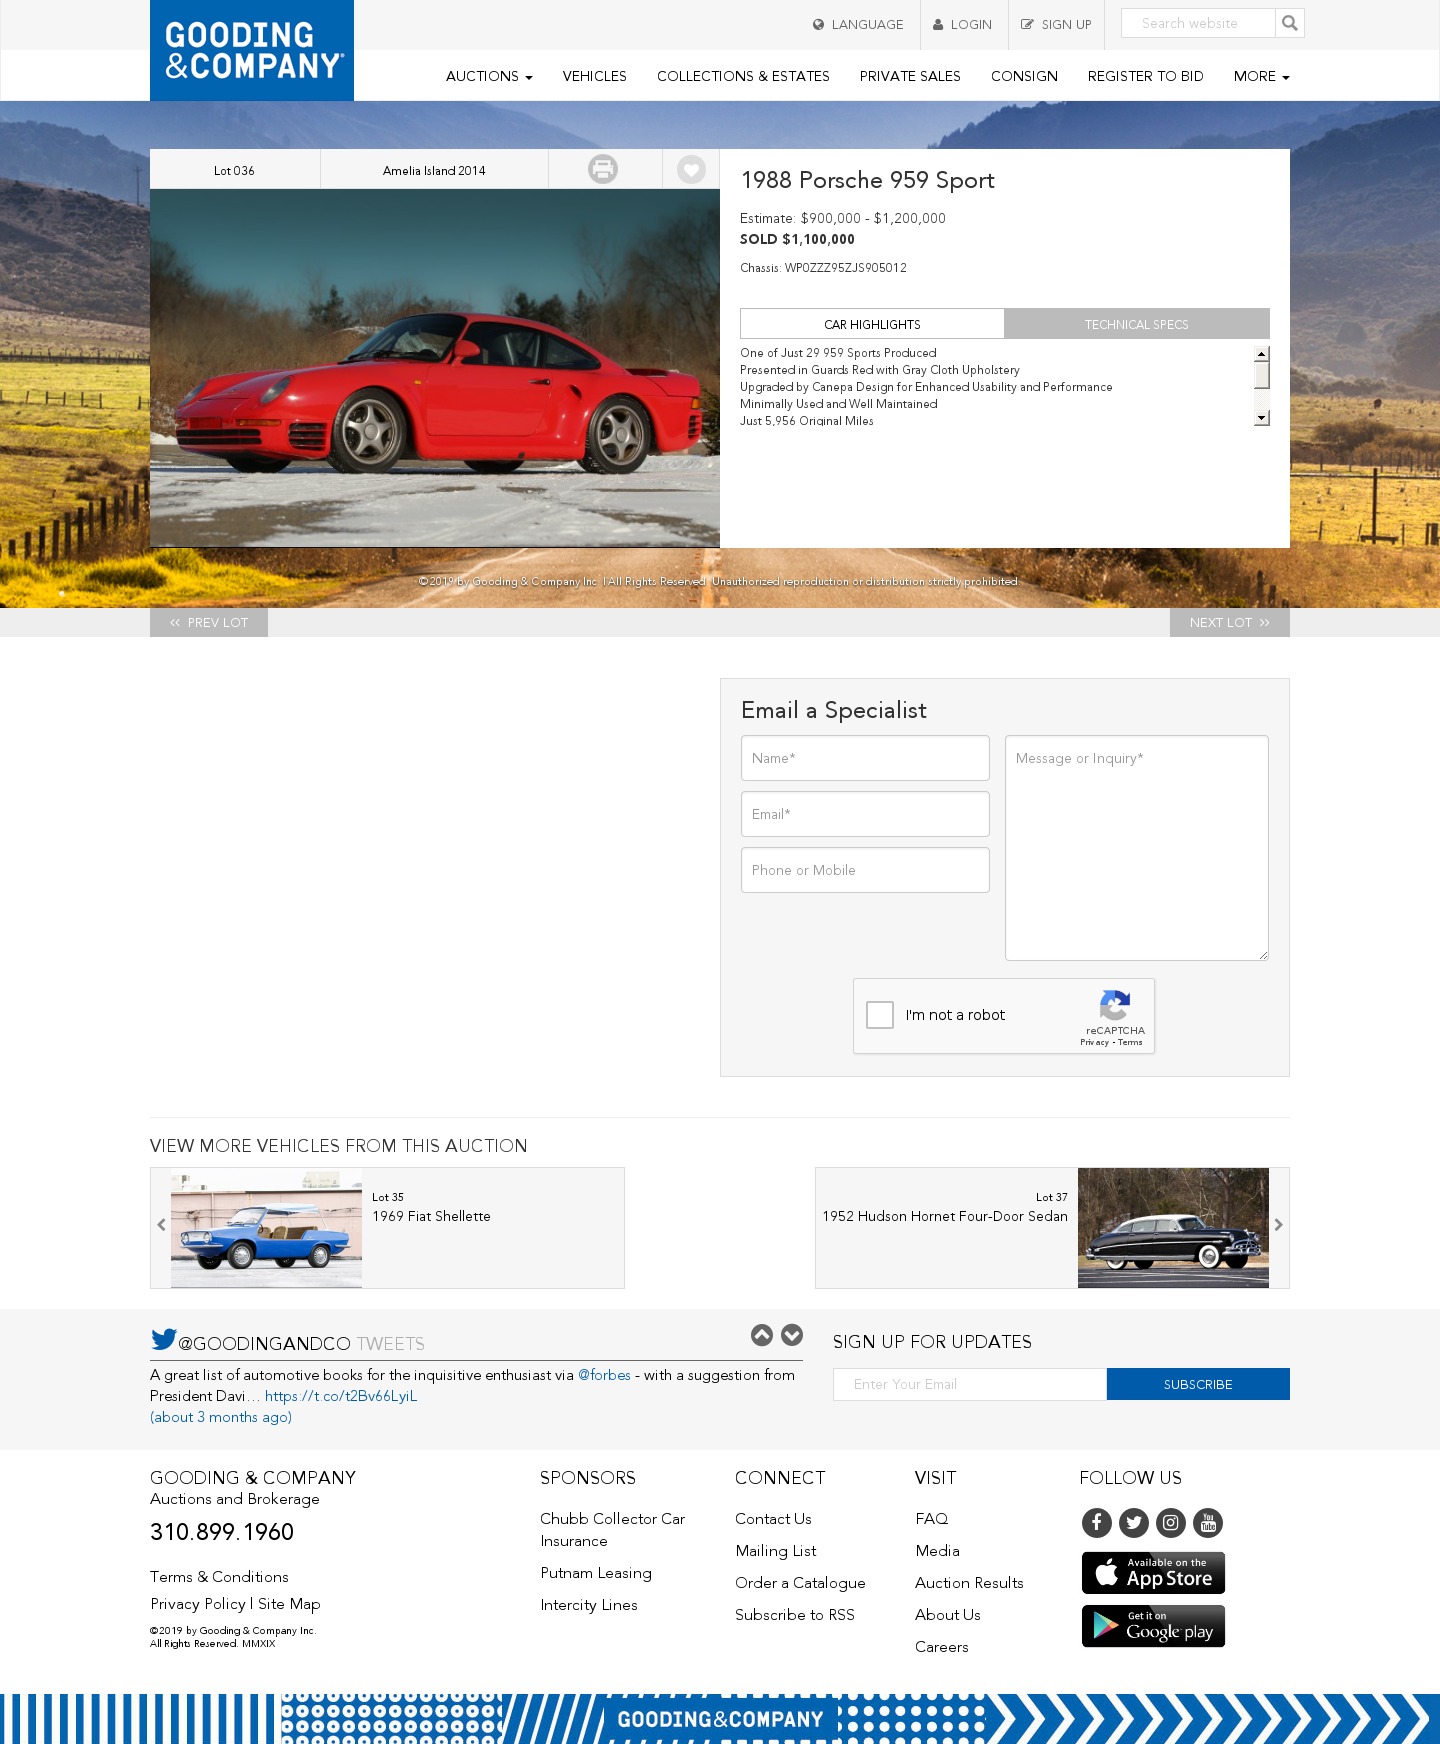The image size is (1440, 1744).
Task: Open the Consign page
Action: [1024, 76]
